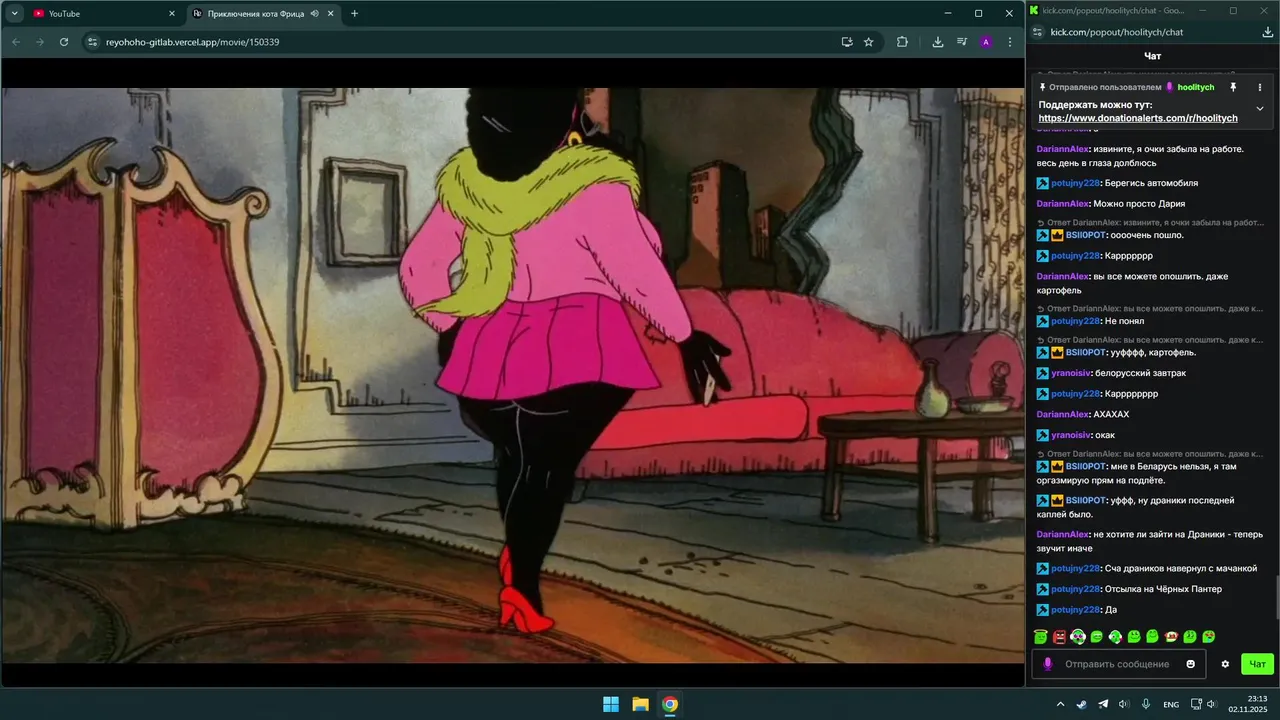1280x720 pixels.
Task: Open Steam from the system tray
Action: 1082,704
